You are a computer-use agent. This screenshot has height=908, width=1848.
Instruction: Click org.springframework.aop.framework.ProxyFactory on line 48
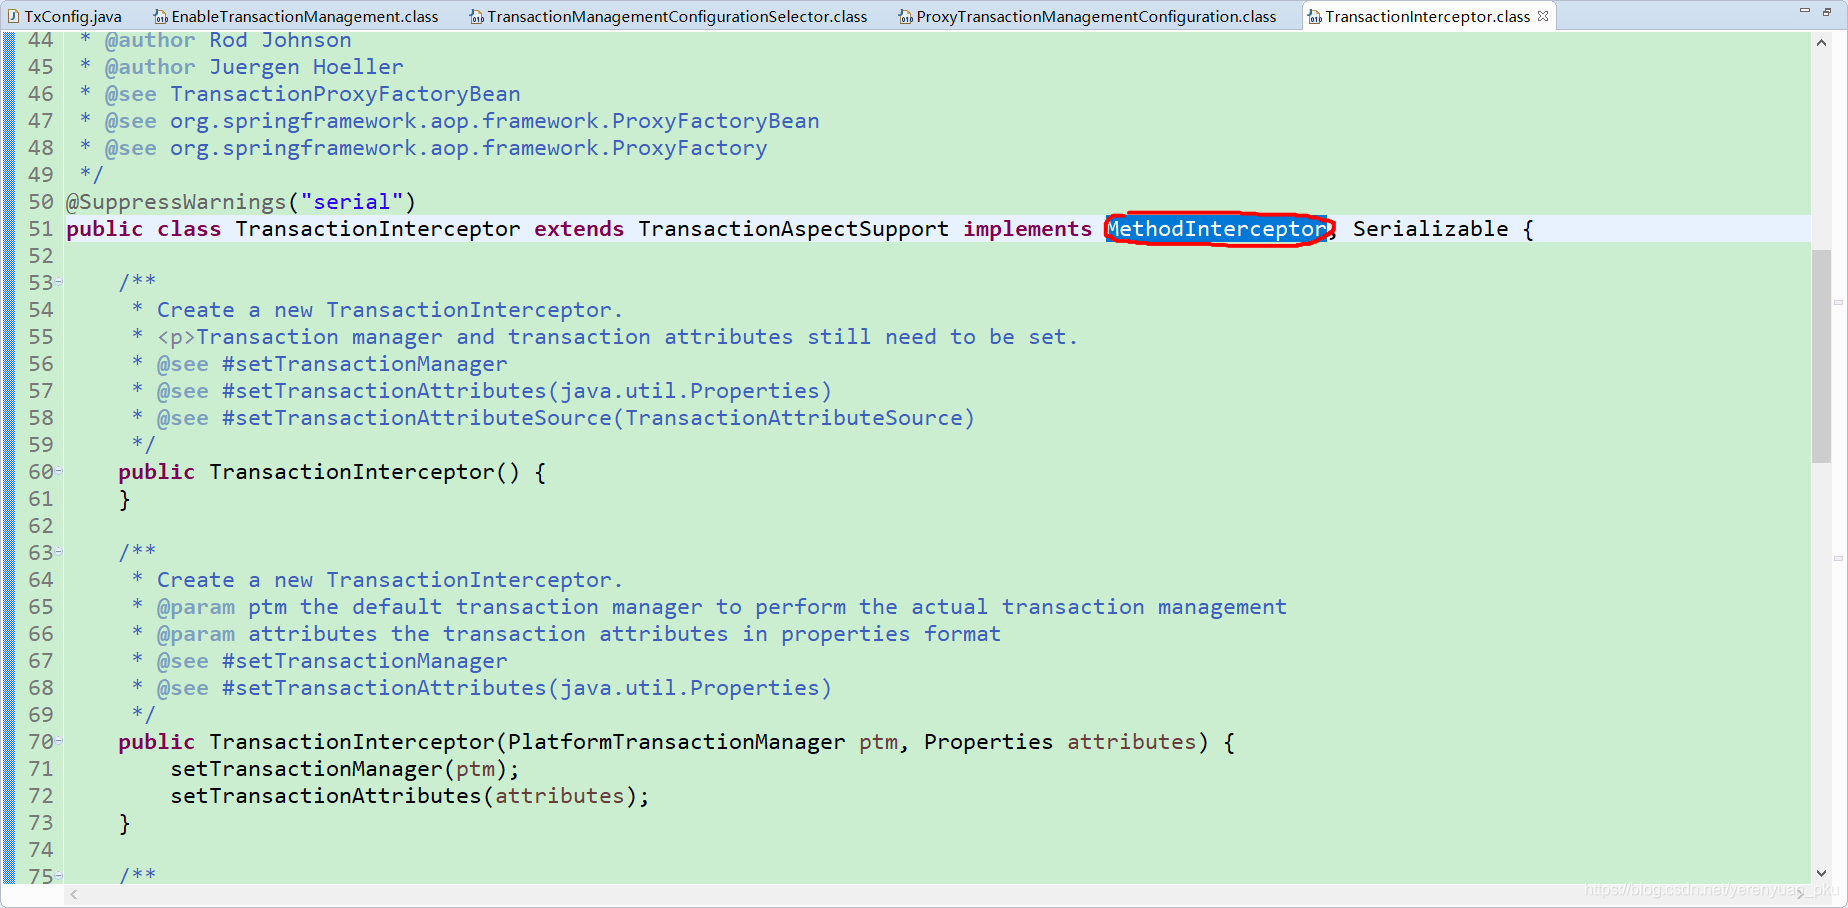pyautogui.click(x=469, y=148)
